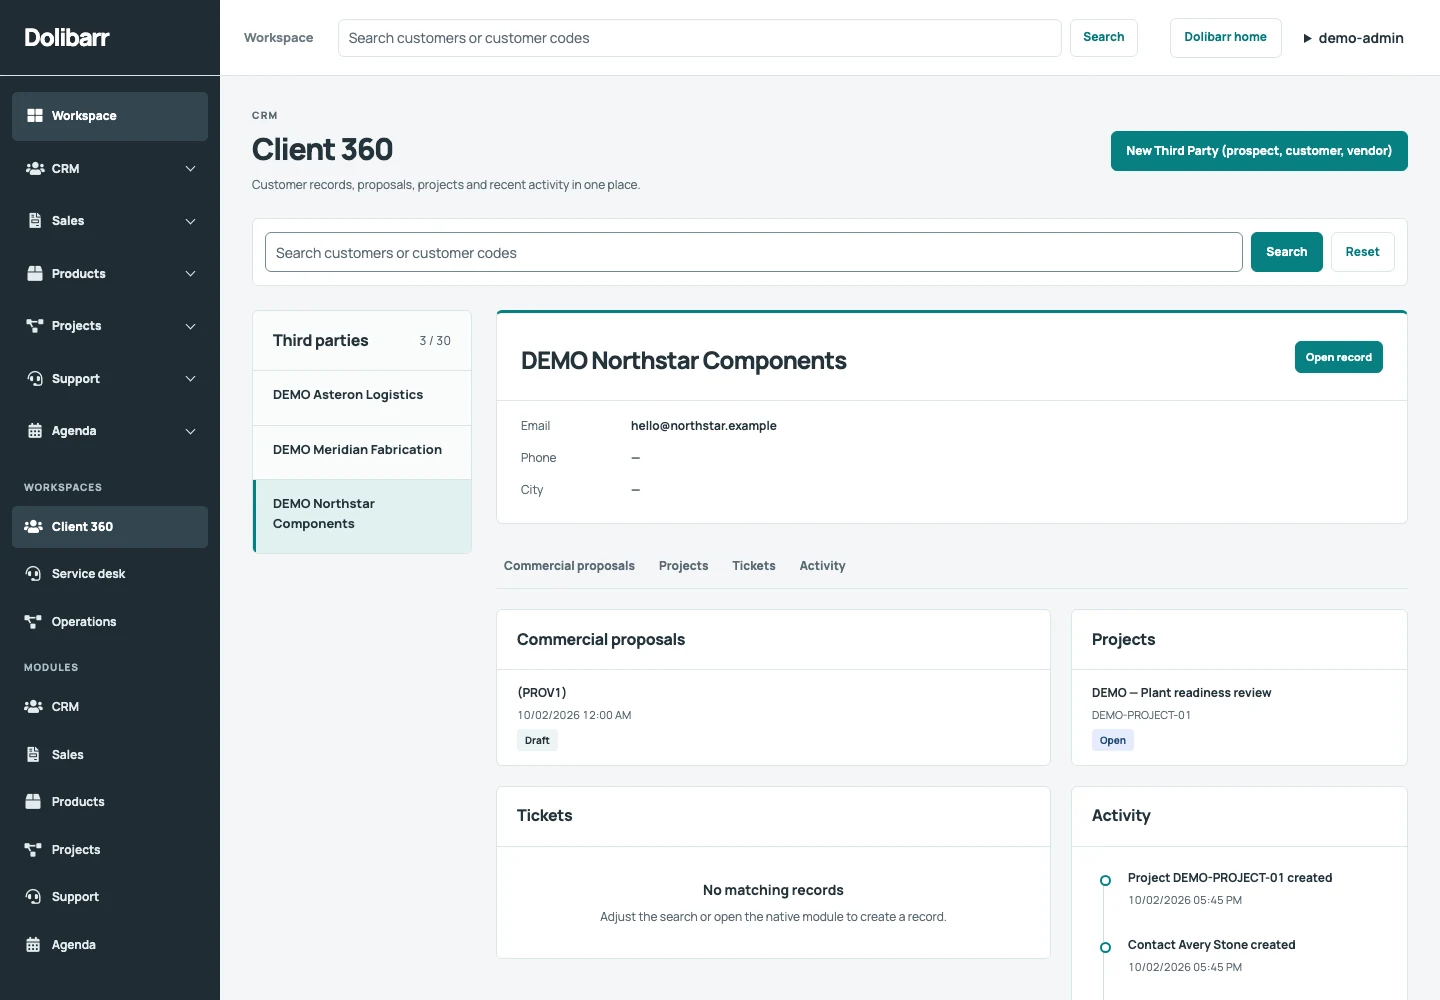Click the Support icon under the Modules heading

pos(33,897)
